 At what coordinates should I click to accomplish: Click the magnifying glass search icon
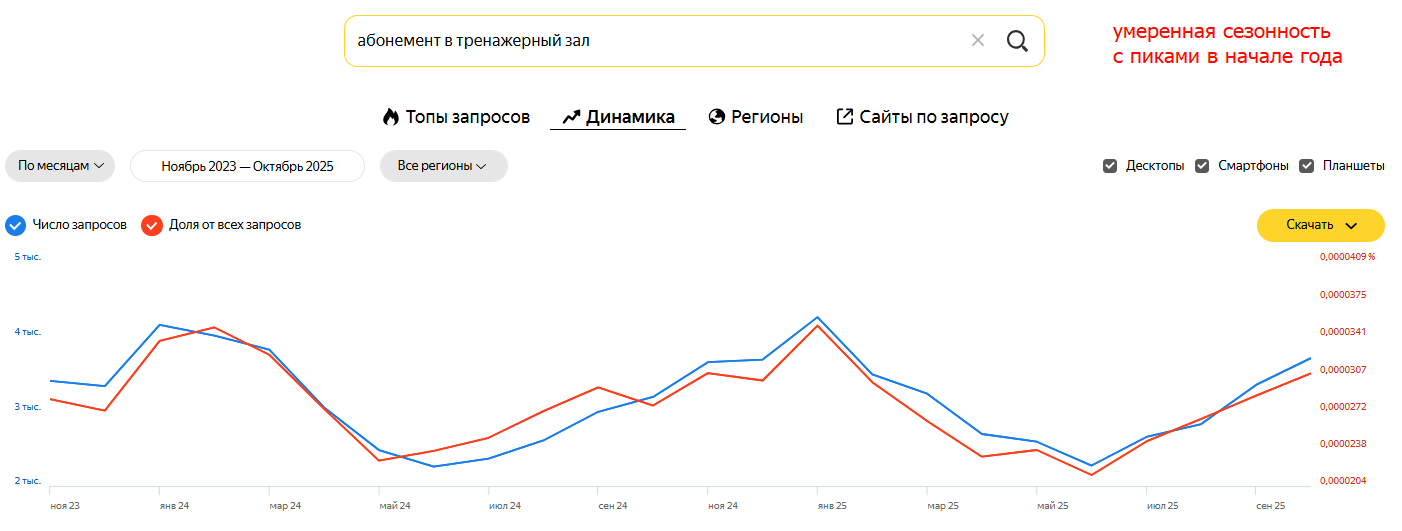[1017, 41]
